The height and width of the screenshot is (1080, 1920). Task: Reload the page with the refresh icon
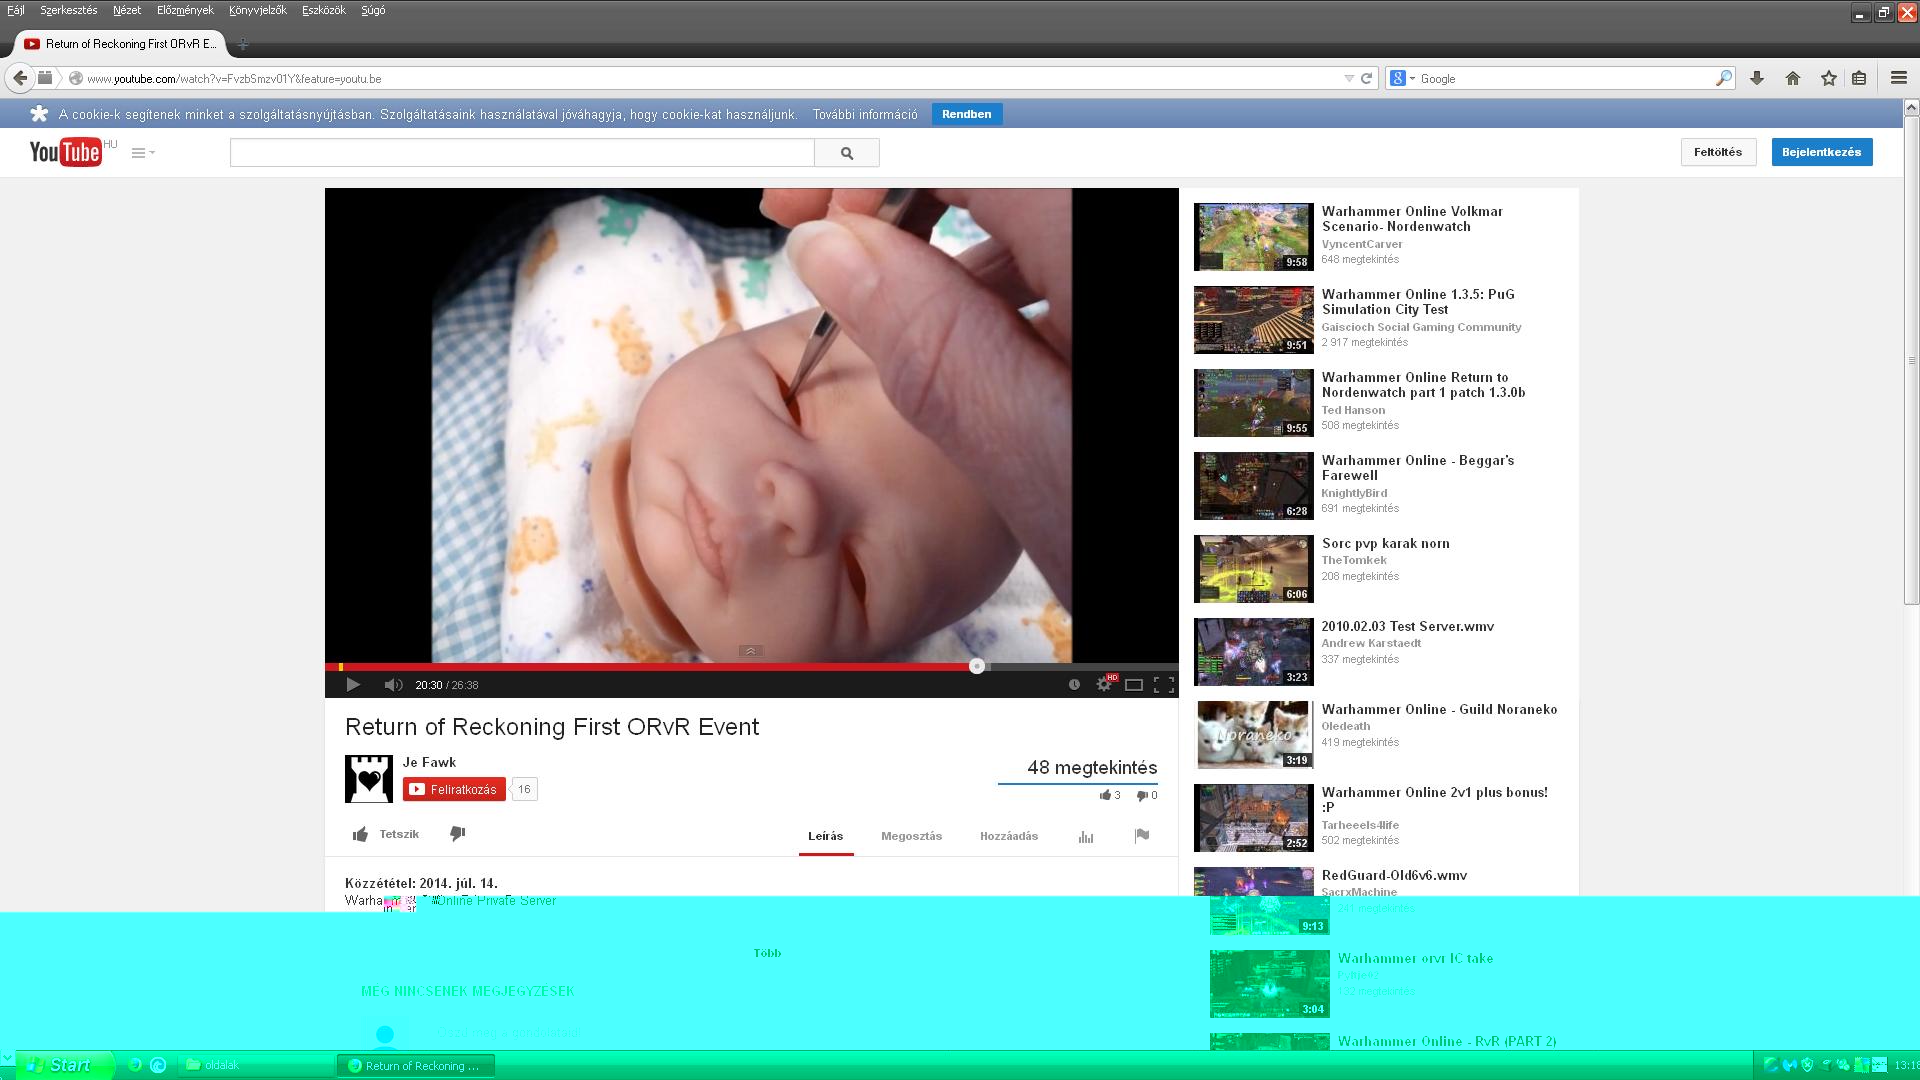1366,78
